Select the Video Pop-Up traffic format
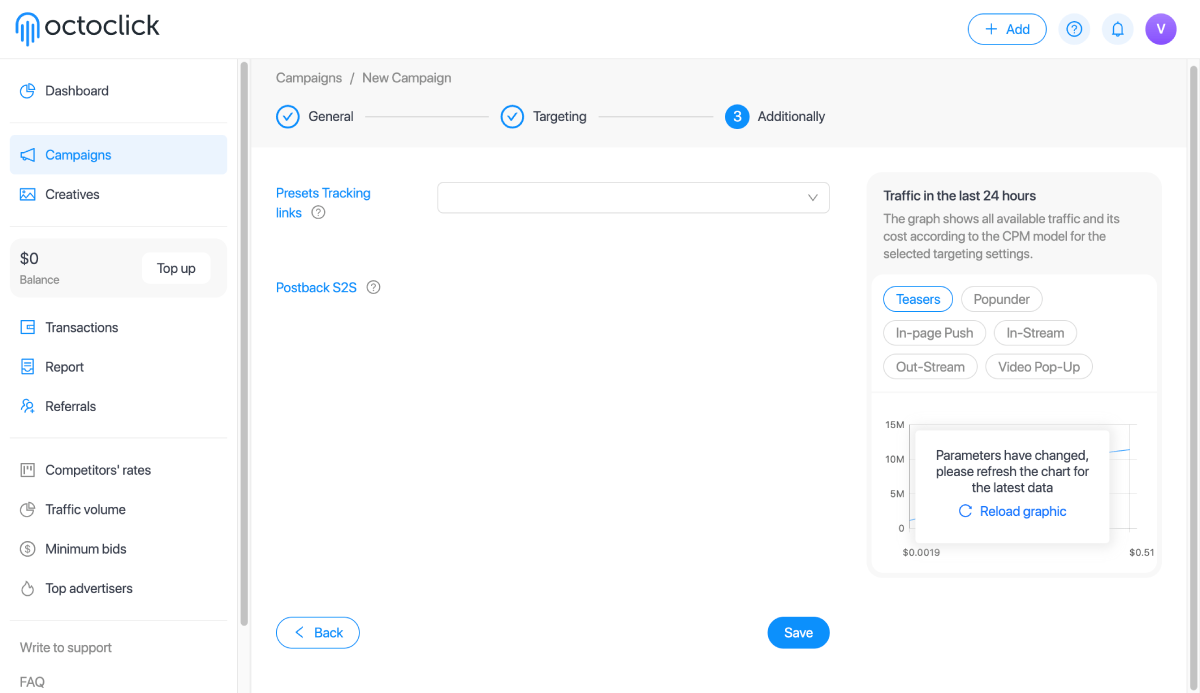The image size is (1200, 693). pos(1039,367)
